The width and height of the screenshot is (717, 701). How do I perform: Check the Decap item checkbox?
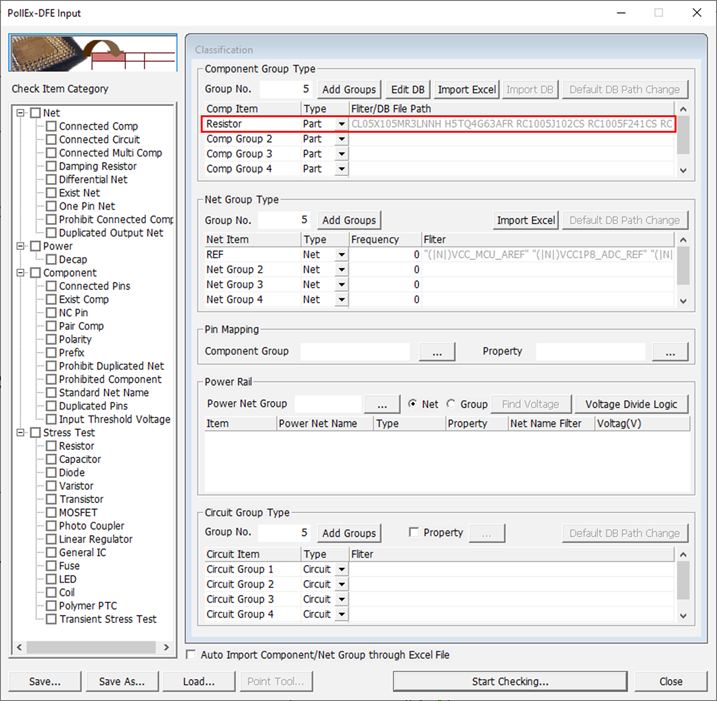pyautogui.click(x=51, y=260)
